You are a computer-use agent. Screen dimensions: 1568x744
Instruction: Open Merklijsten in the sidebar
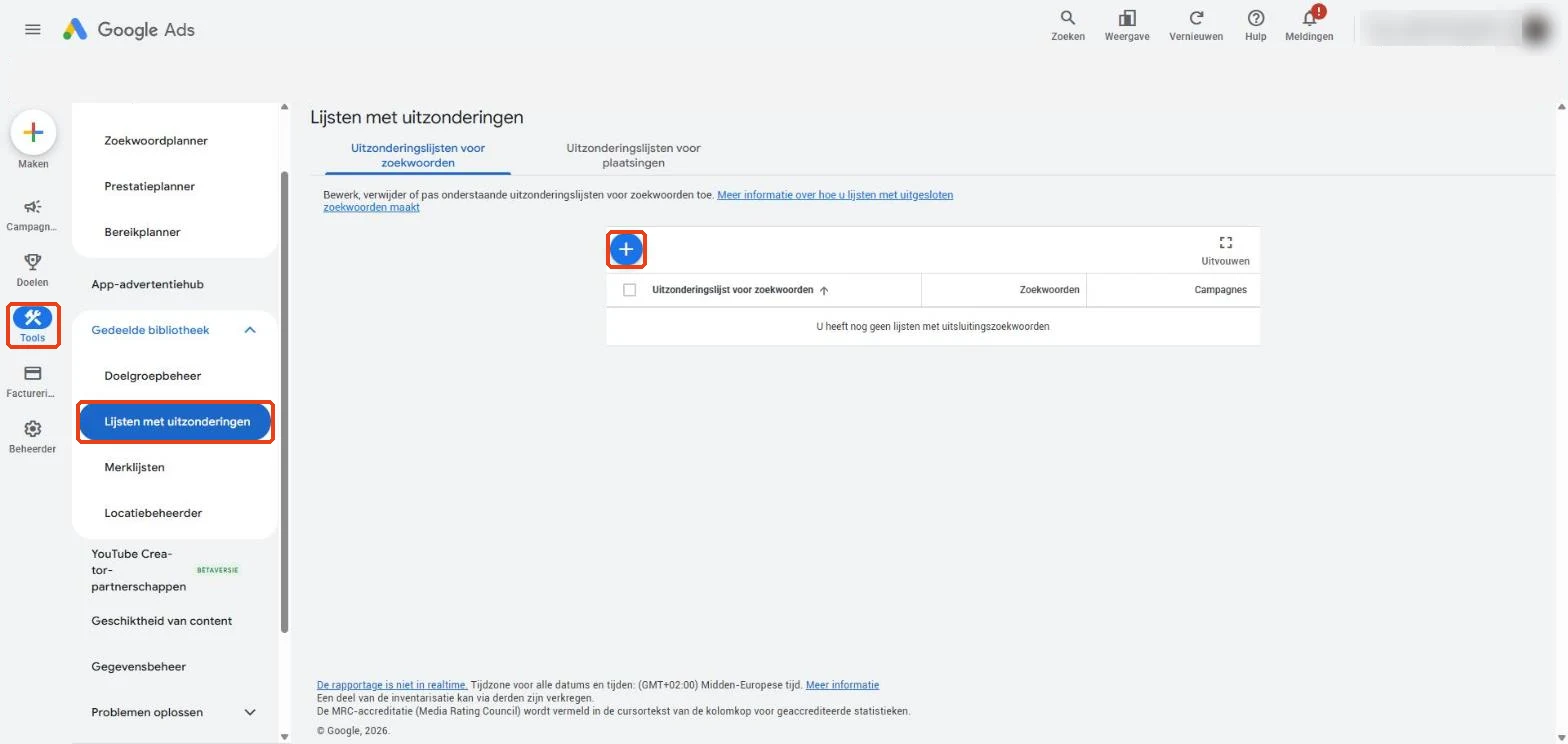click(x=135, y=467)
